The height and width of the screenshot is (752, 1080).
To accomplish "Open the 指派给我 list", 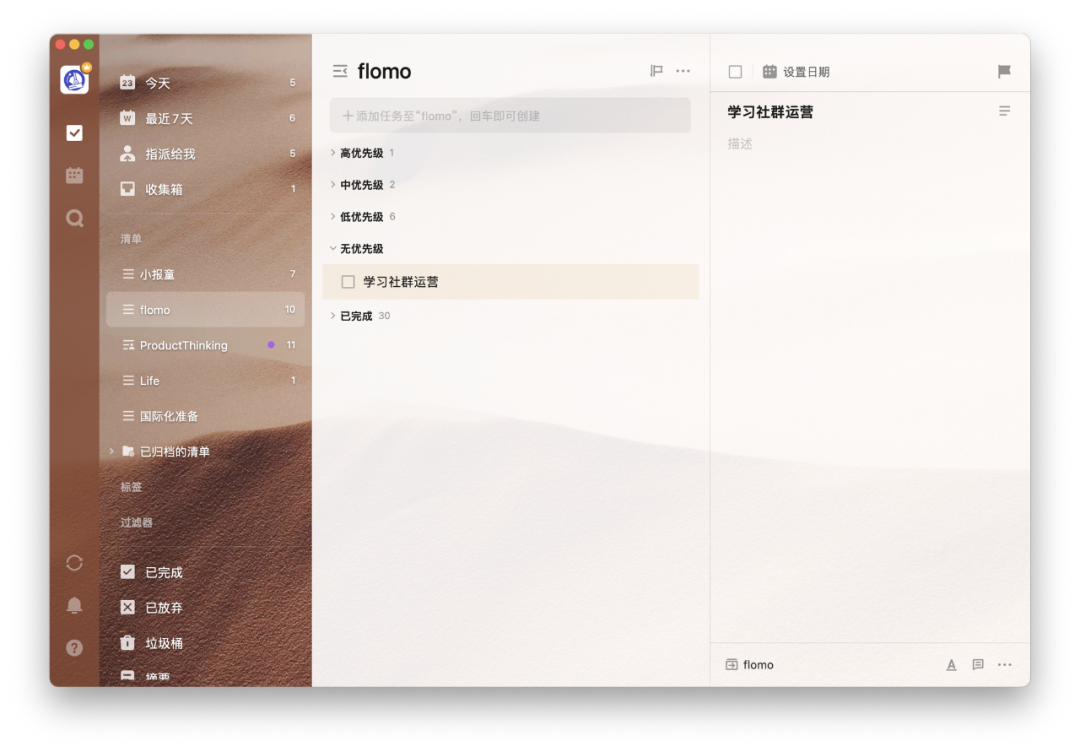I will (205, 154).
